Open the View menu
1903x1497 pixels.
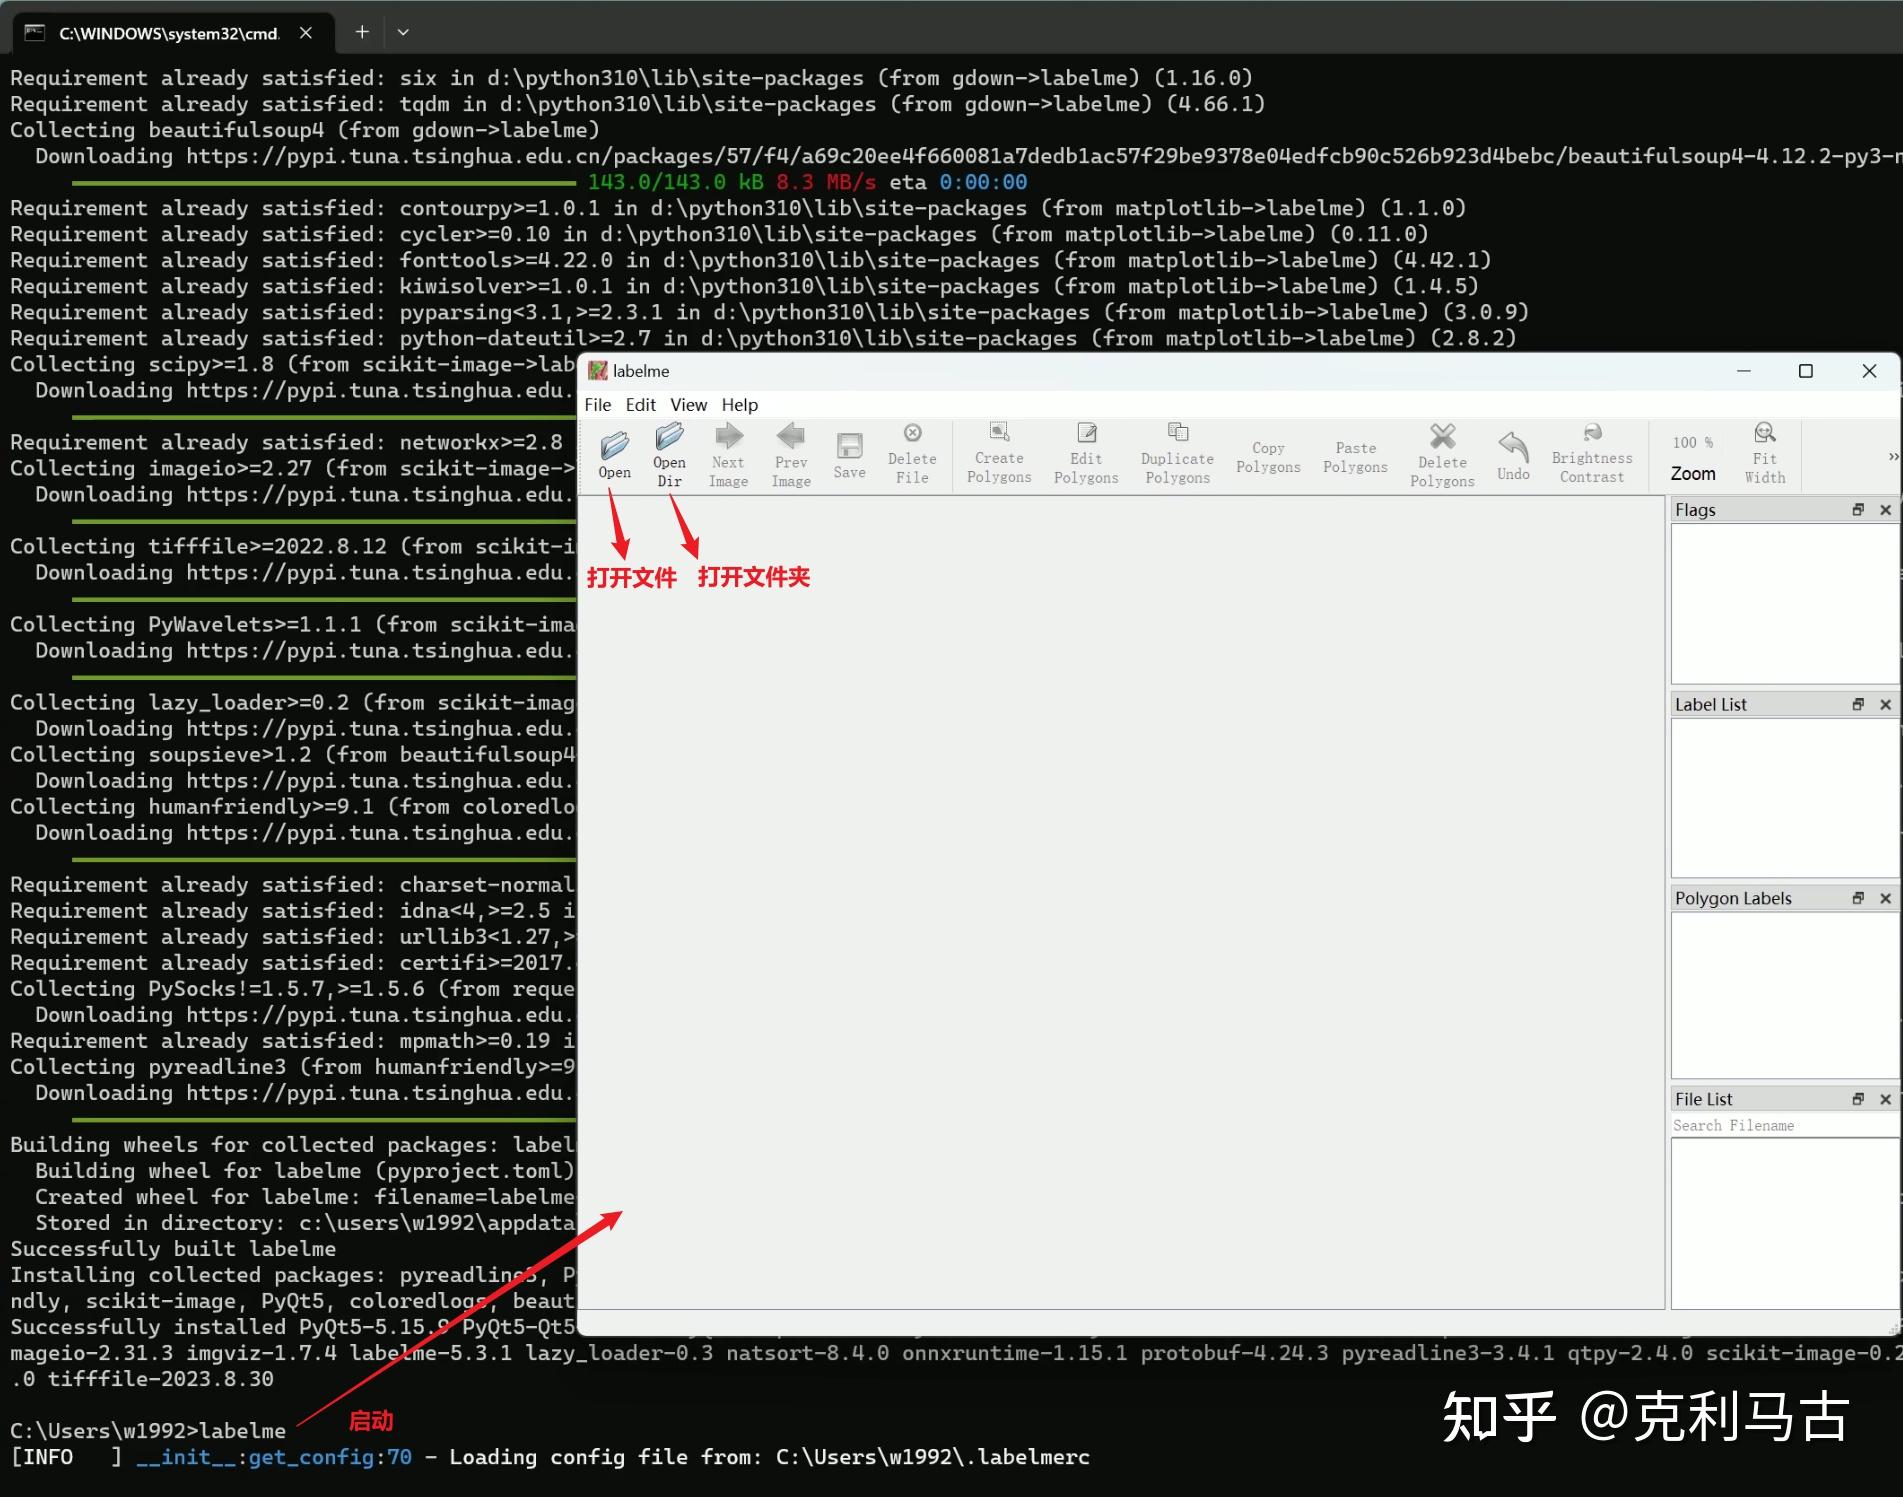688,405
